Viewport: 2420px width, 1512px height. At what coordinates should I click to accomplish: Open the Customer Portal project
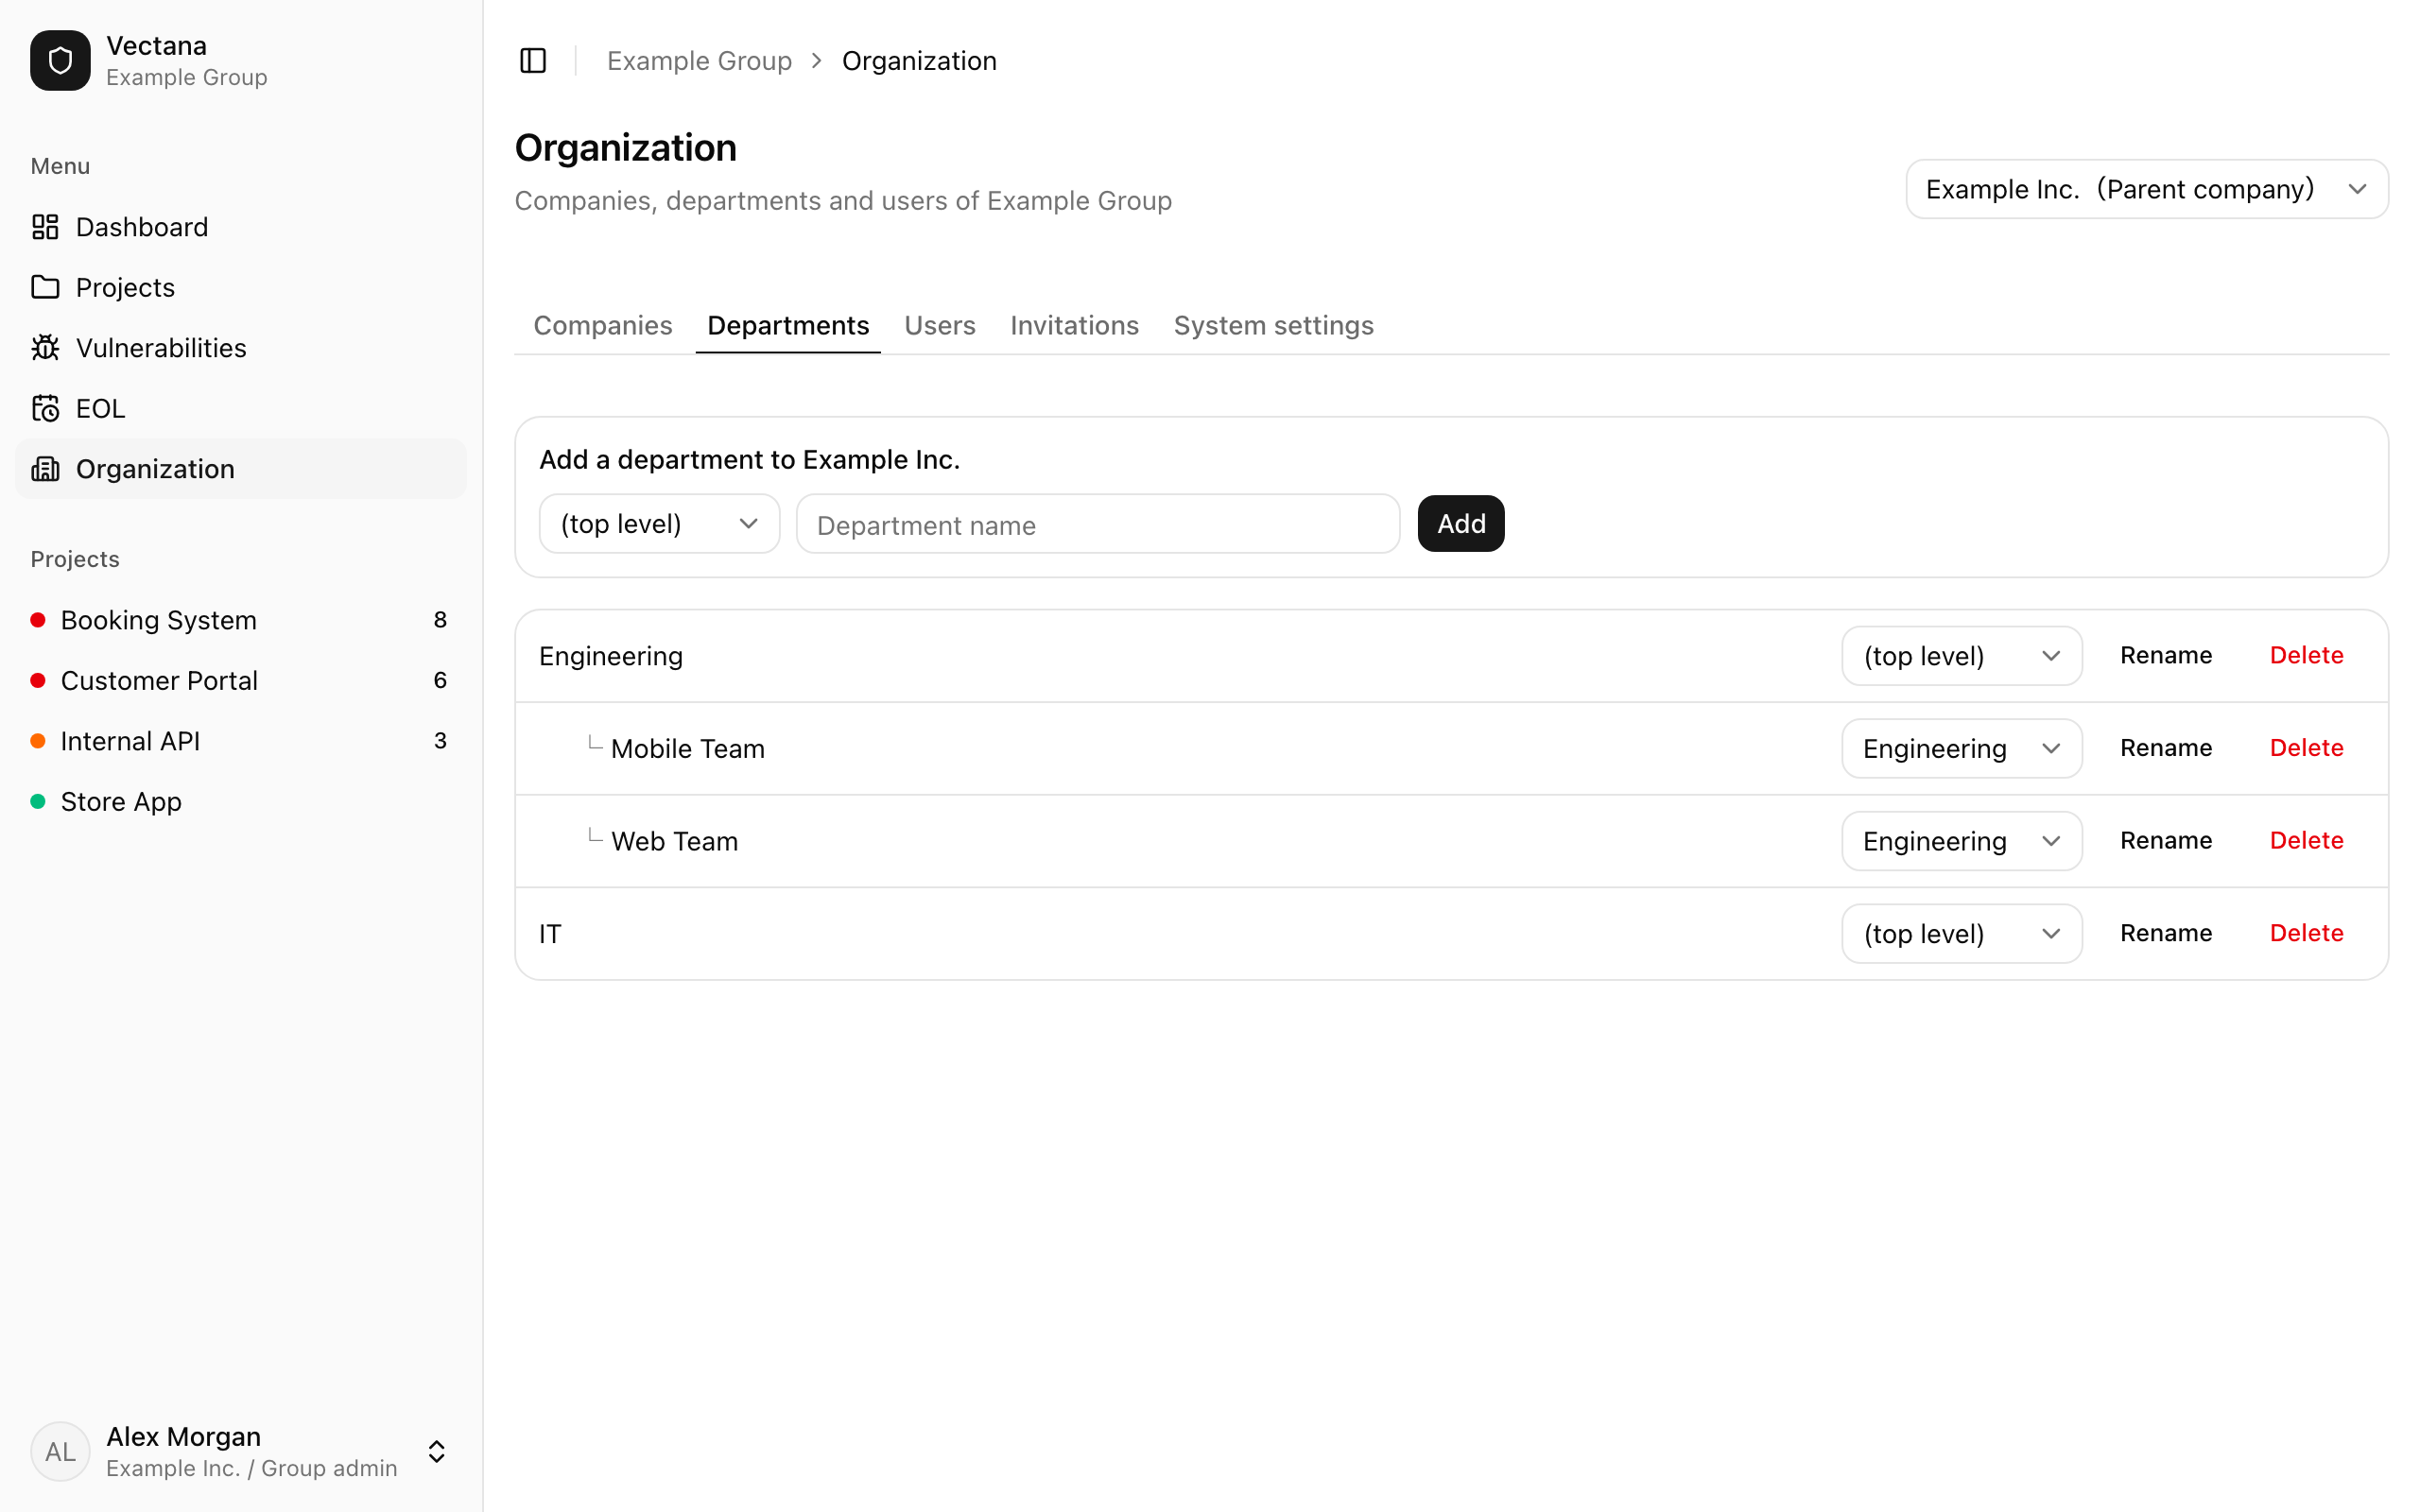pos(240,680)
